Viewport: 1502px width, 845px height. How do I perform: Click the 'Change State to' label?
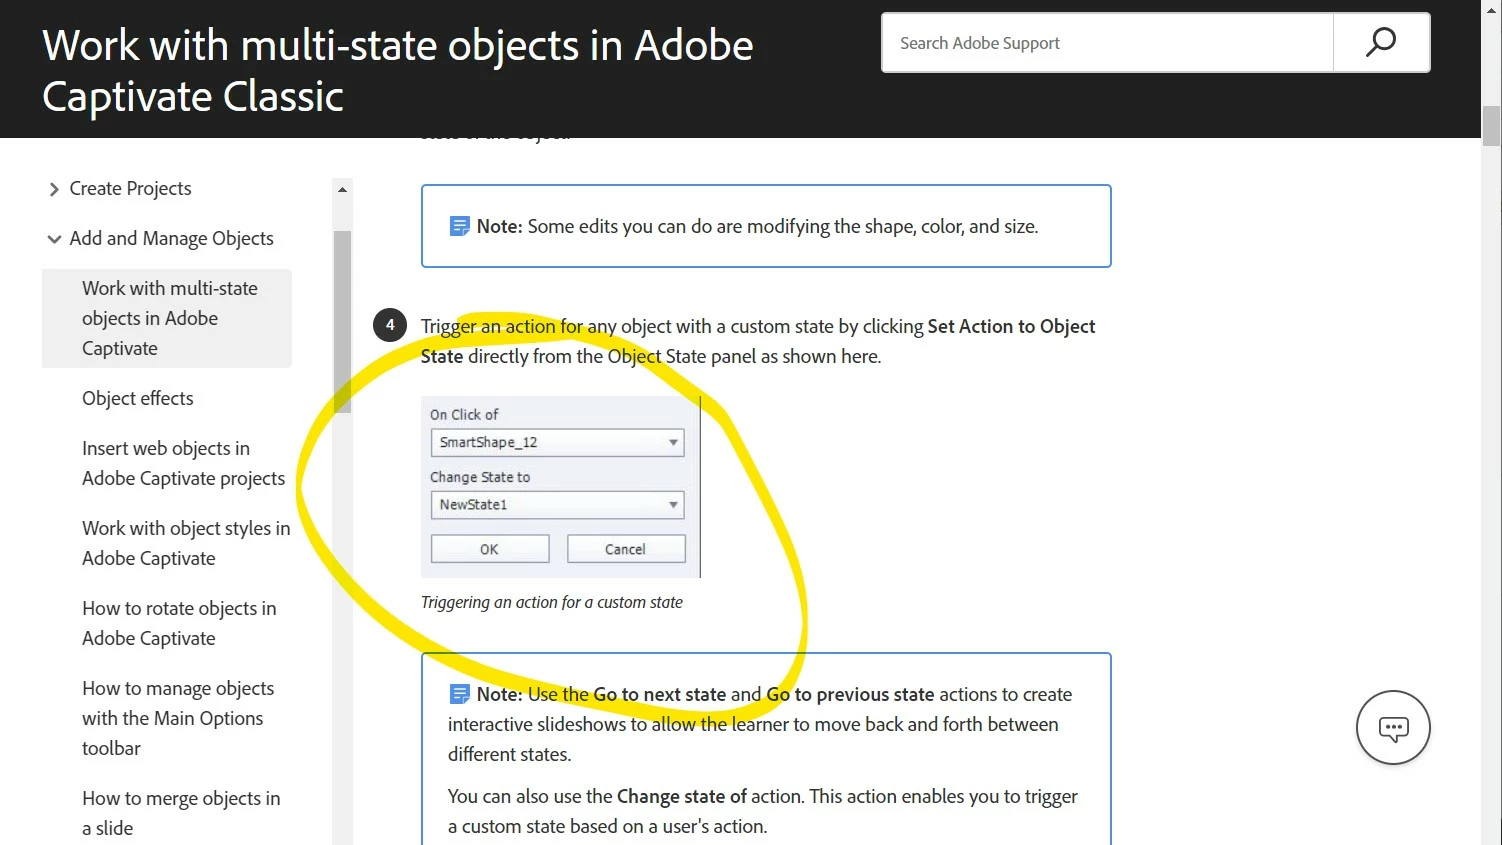(480, 477)
